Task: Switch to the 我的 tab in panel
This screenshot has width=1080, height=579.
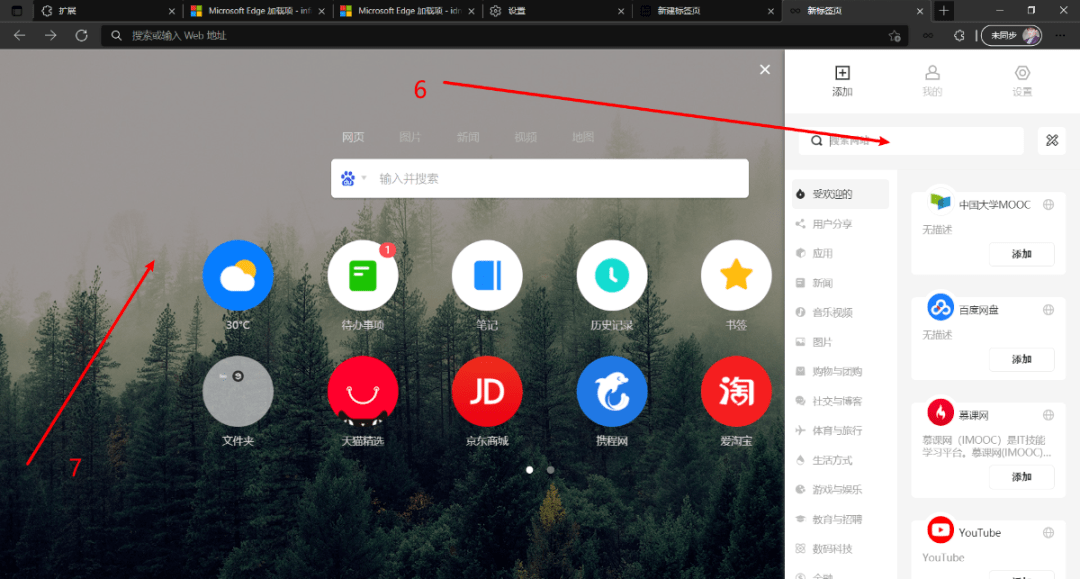Action: [x=932, y=81]
